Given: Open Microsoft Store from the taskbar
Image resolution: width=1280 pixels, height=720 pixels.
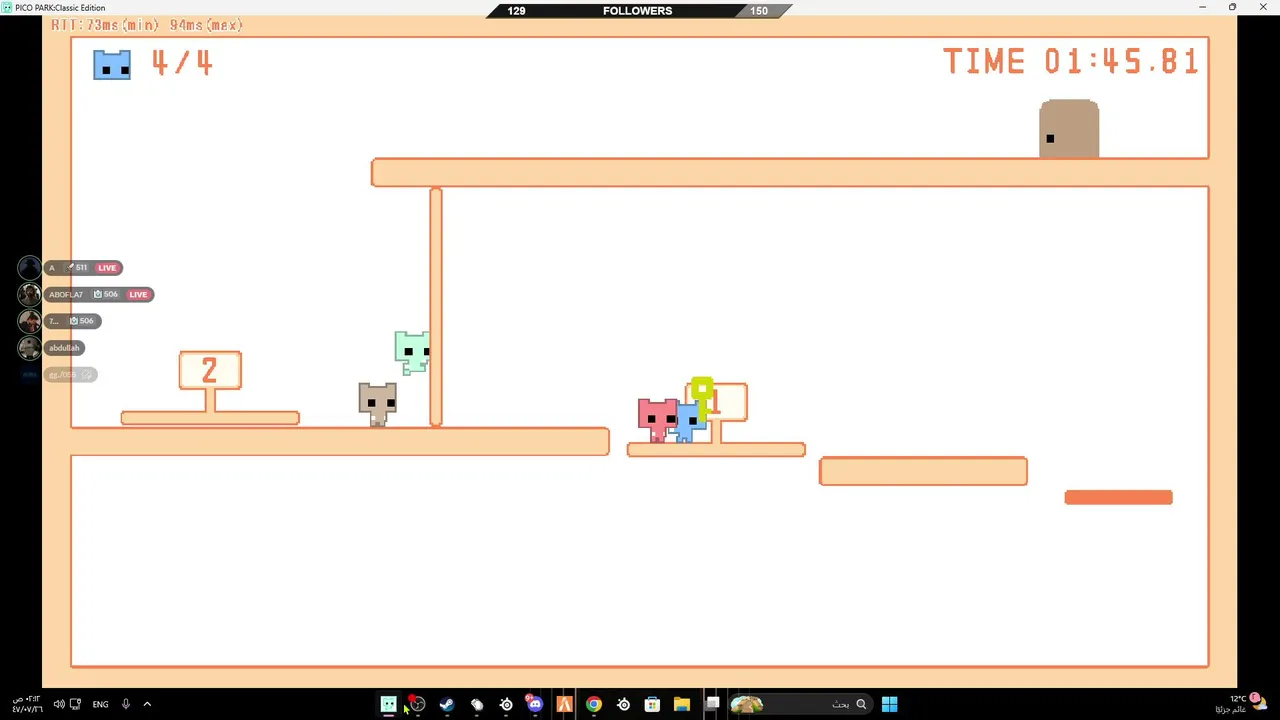Looking at the screenshot, I should coord(652,704).
